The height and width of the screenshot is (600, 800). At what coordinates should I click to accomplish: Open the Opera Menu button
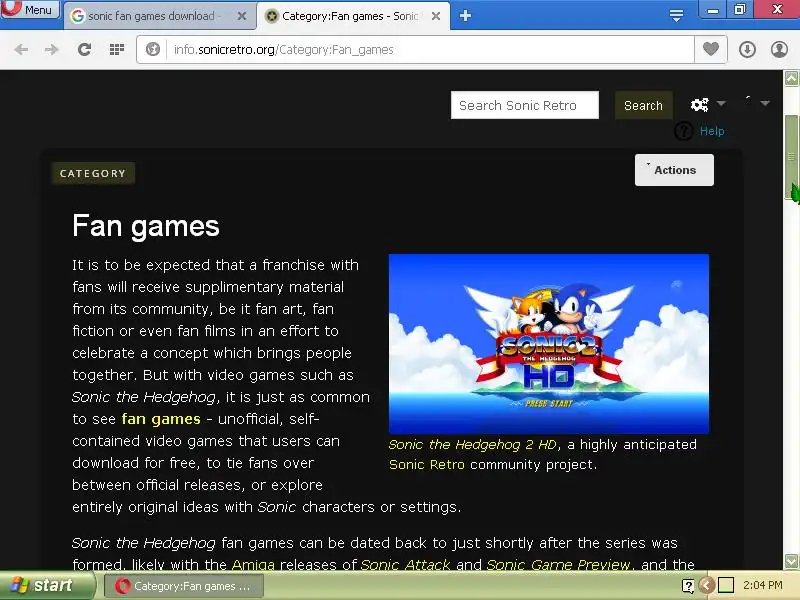(30, 9)
